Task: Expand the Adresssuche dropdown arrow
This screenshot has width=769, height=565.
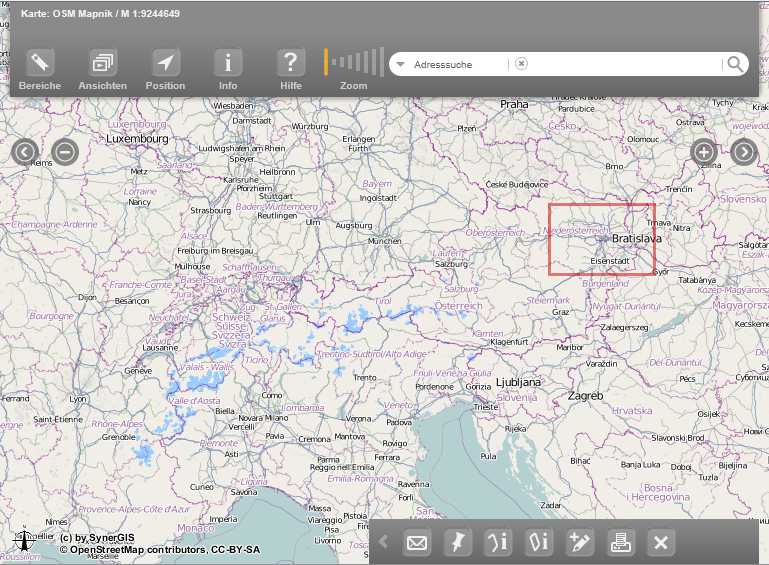Action: [x=400, y=65]
